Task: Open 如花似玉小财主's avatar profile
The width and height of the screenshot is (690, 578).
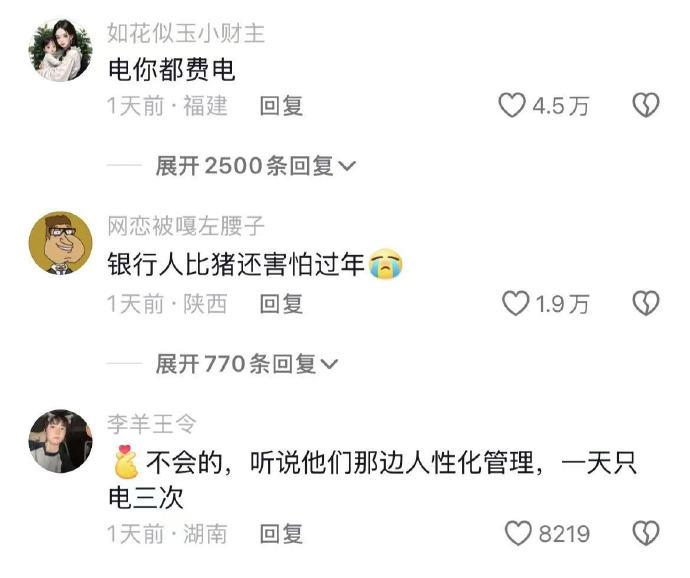Action: point(61,50)
